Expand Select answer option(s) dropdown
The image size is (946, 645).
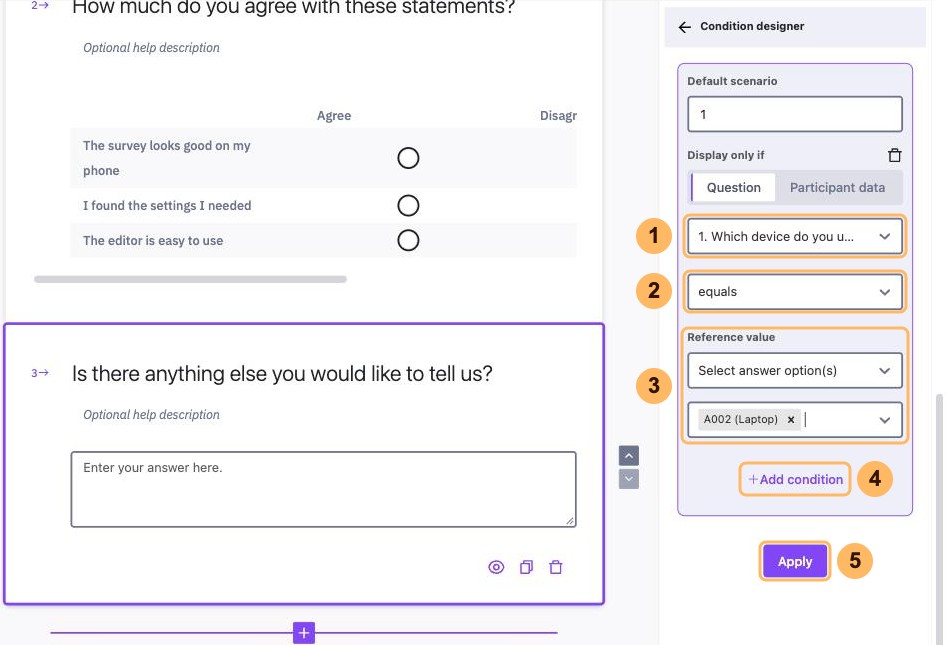tap(795, 370)
